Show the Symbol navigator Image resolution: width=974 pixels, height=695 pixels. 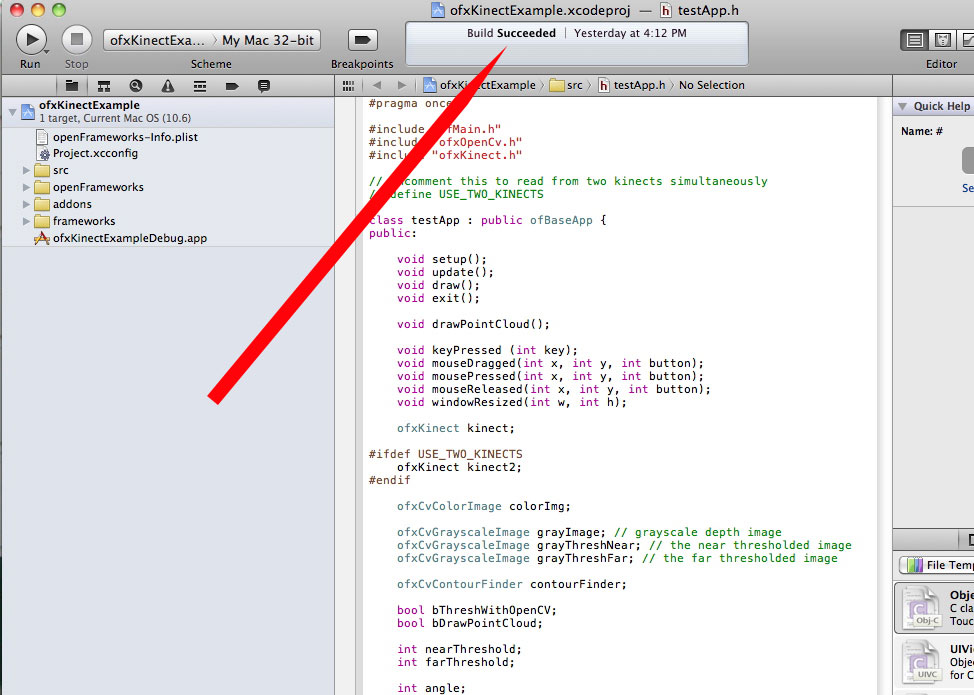[x=104, y=86]
